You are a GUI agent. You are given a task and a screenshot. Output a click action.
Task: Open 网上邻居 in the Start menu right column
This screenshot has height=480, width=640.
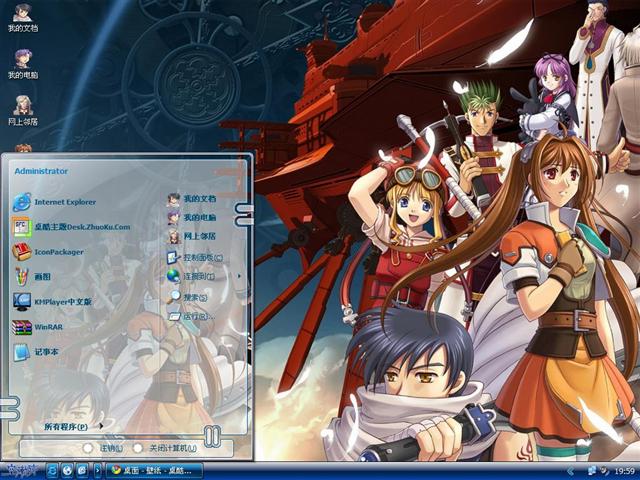tap(192, 236)
